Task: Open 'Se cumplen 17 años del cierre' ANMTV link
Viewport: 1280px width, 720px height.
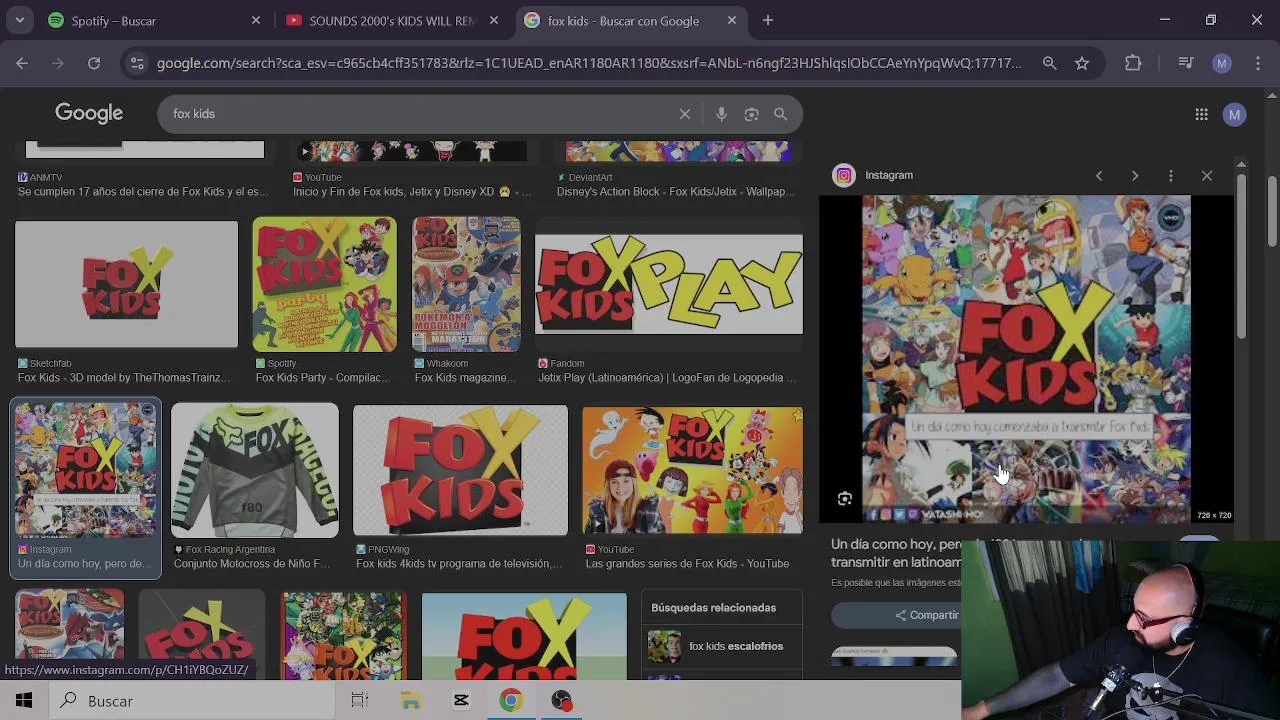Action: [143, 191]
